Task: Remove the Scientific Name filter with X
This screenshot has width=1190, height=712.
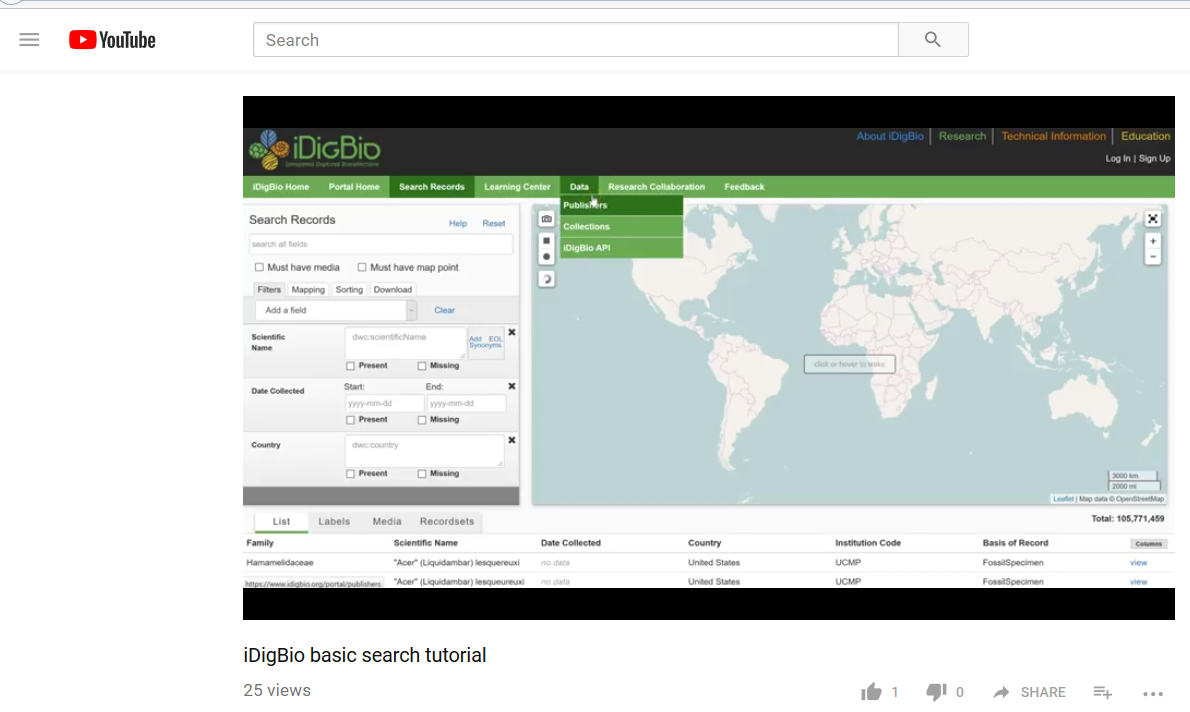Action: 512,332
